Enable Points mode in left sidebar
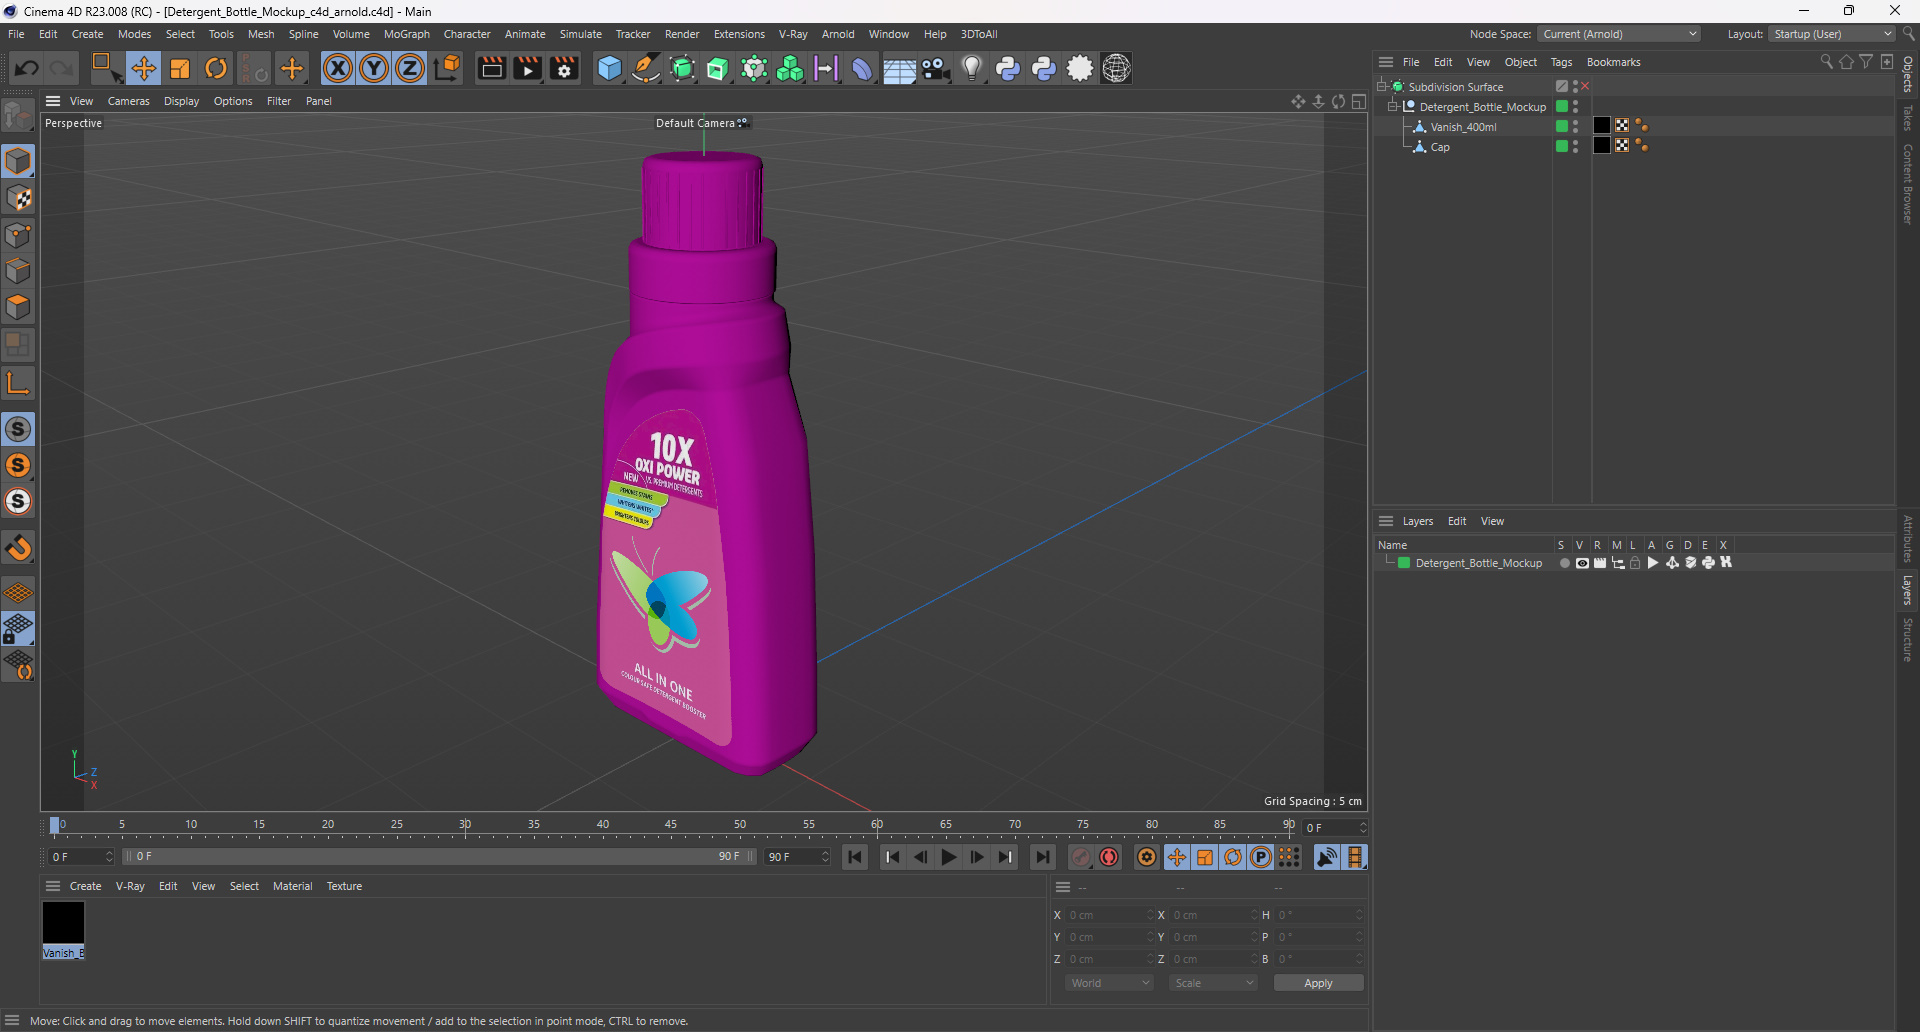The width and height of the screenshot is (1920, 1032). pos(18,235)
